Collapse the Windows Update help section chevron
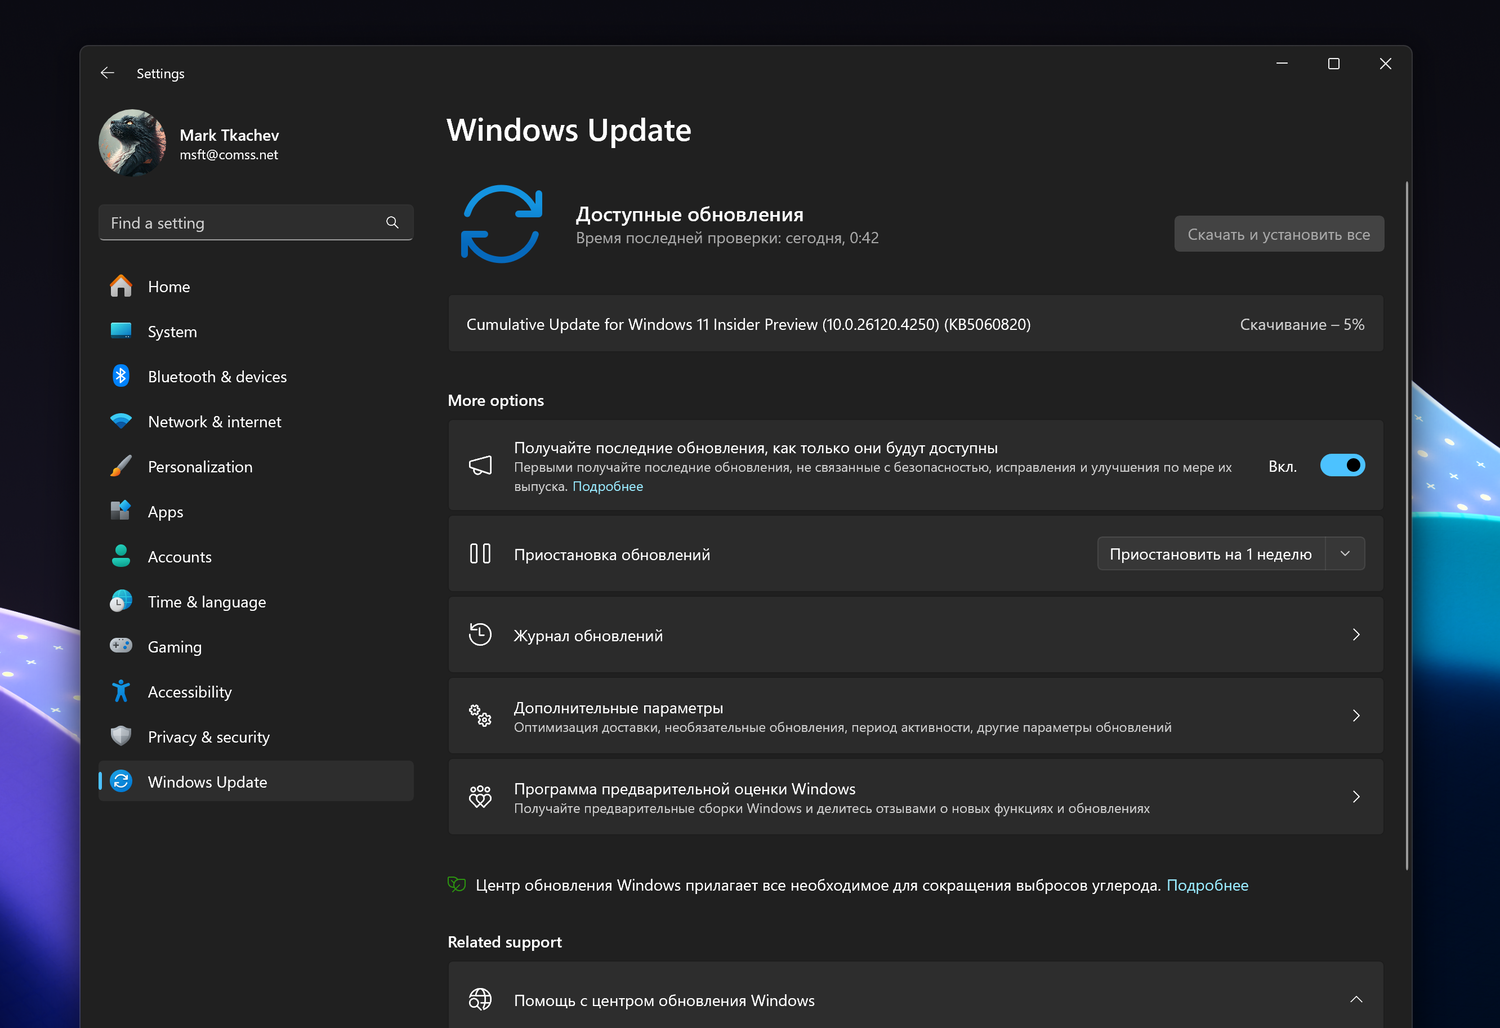 tap(1356, 999)
